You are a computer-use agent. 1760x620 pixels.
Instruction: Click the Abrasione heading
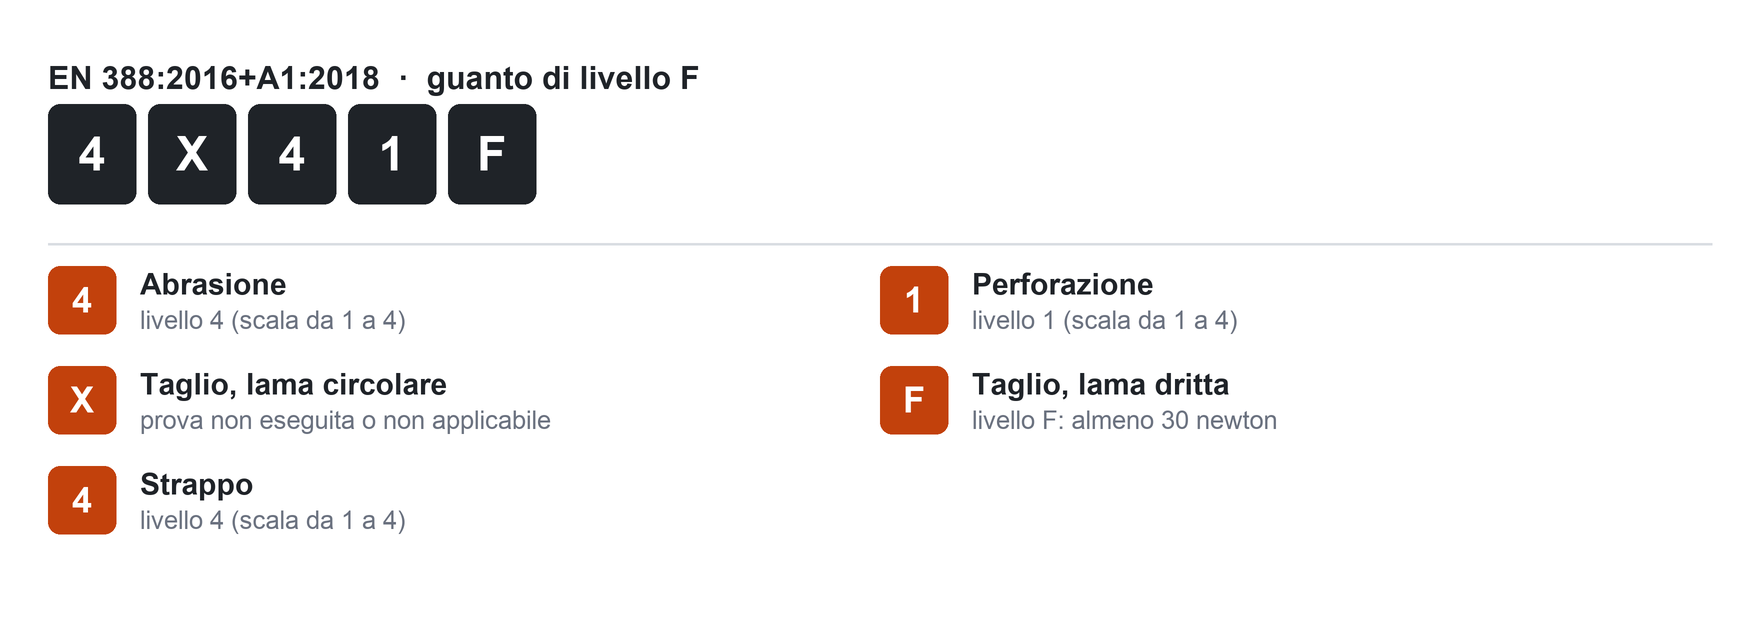click(x=213, y=284)
